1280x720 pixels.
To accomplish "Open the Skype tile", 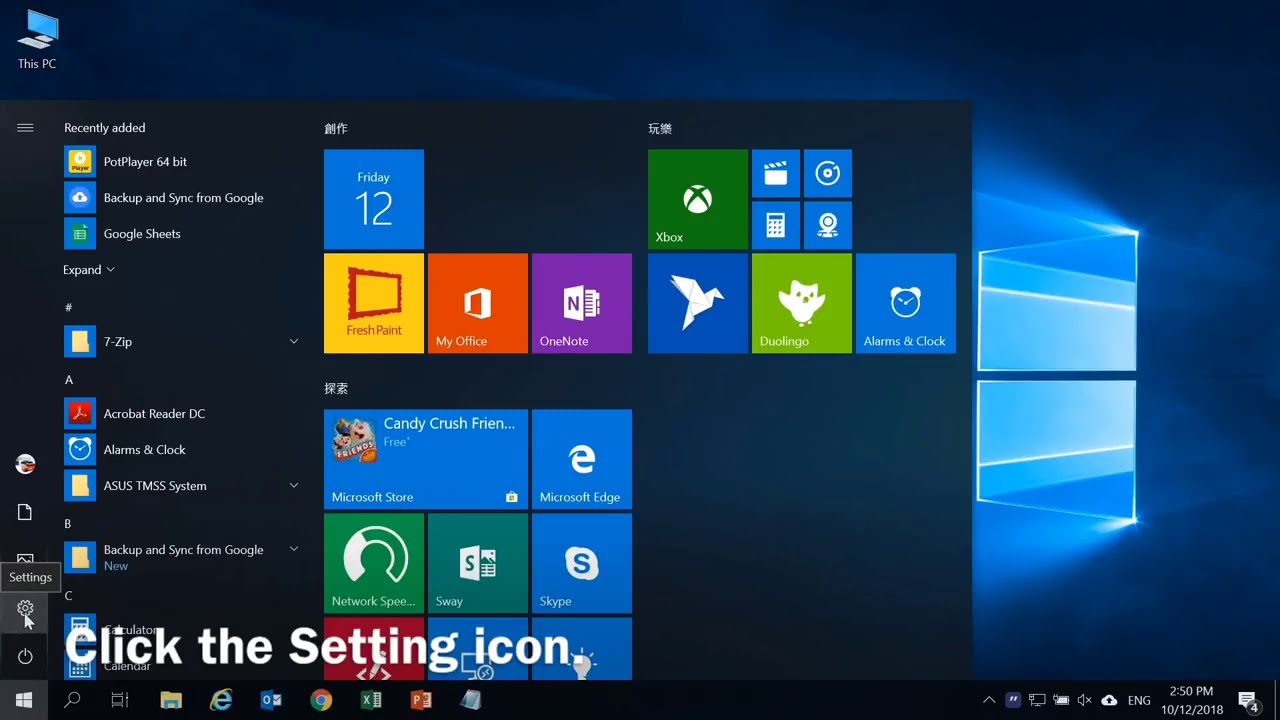I will coord(582,563).
